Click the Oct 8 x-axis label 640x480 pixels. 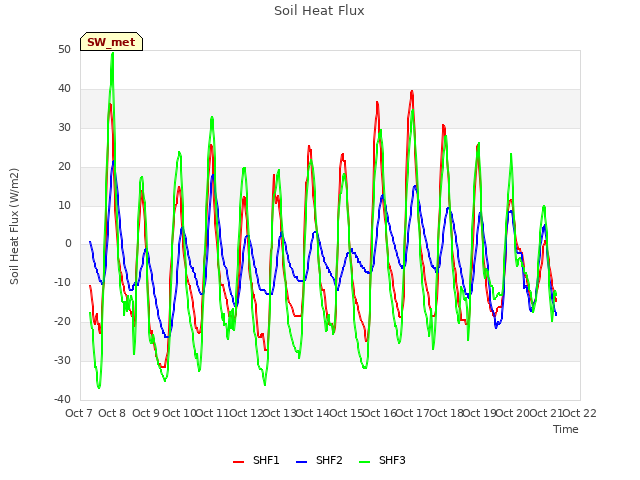112,413
